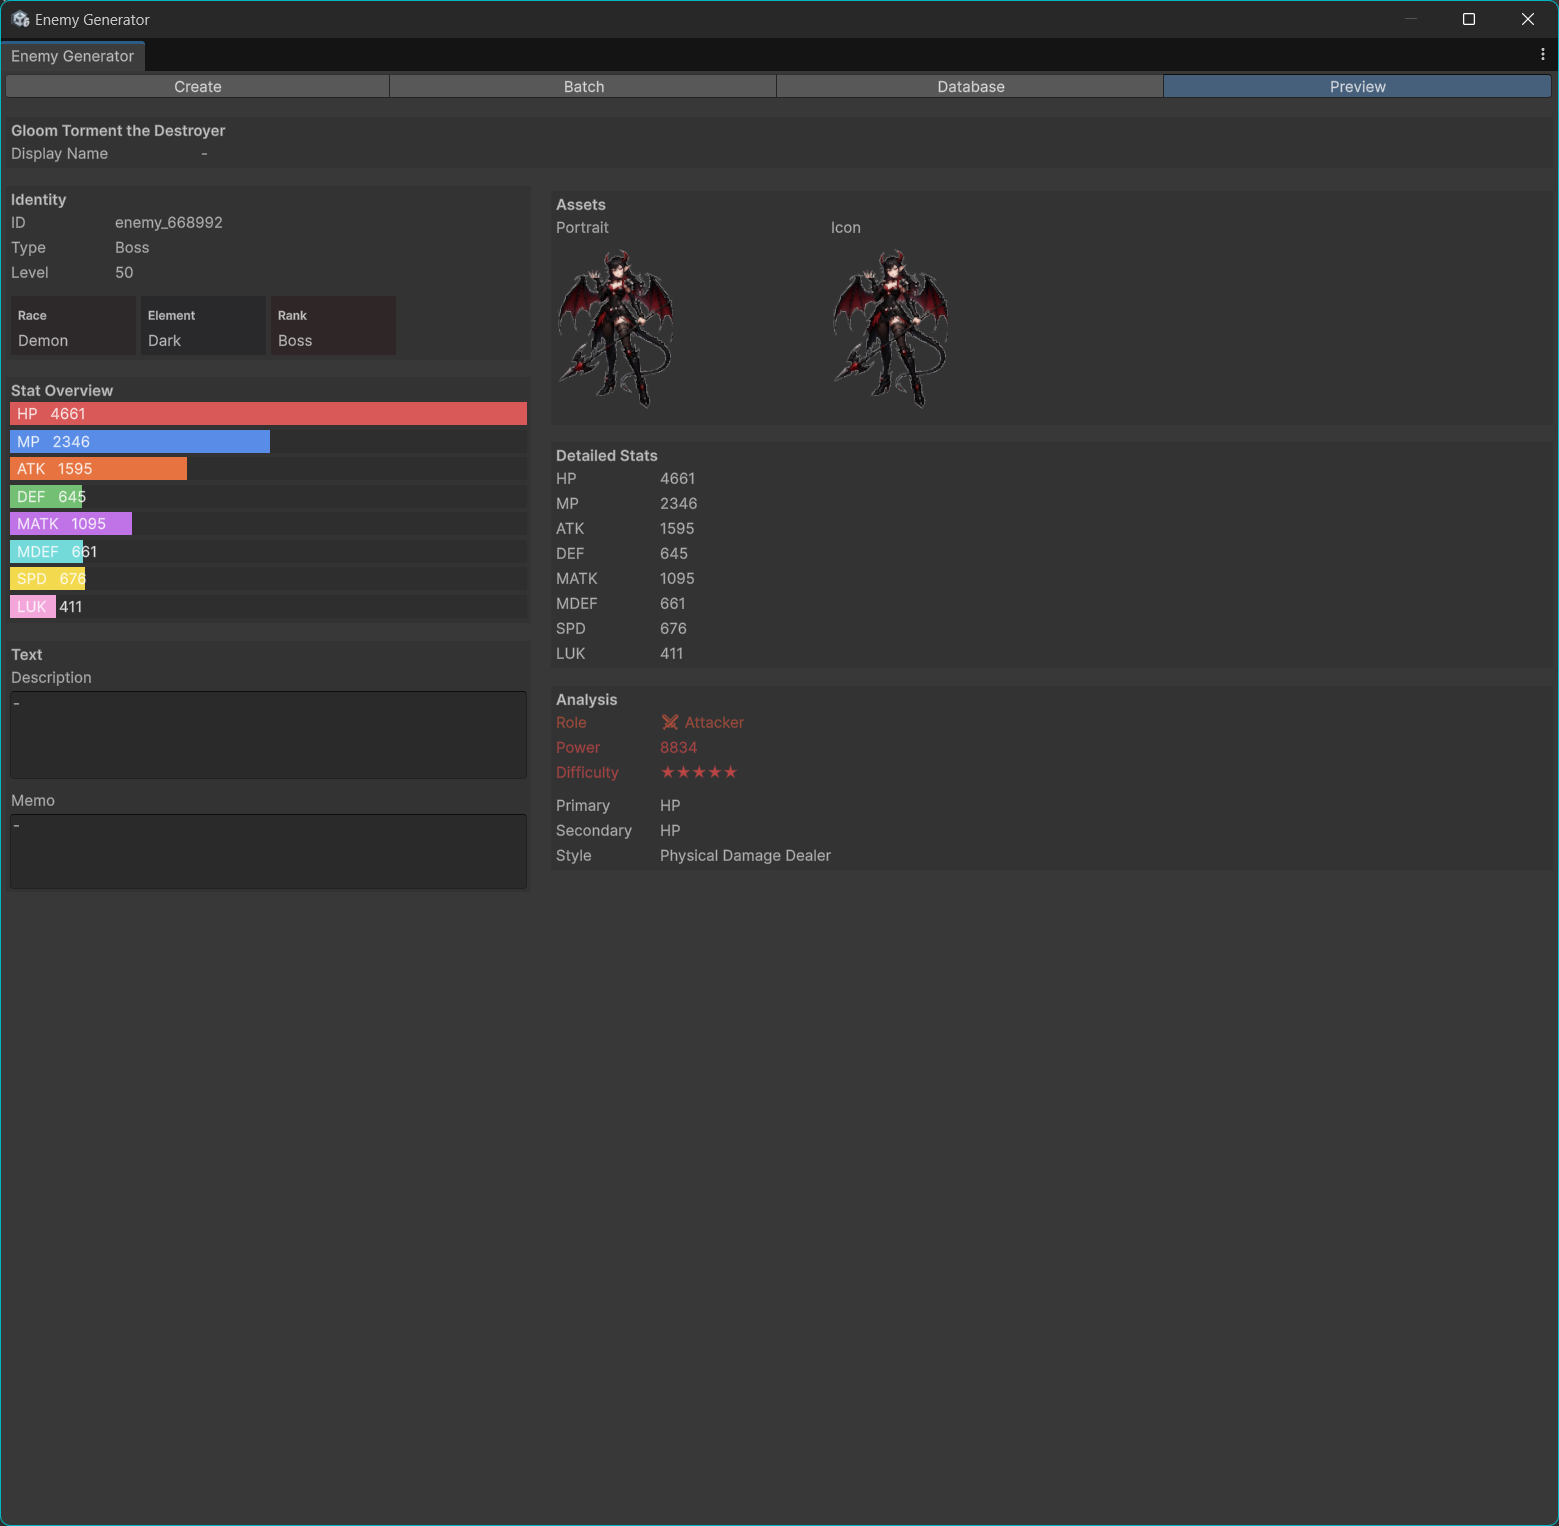This screenshot has height=1526, width=1559.
Task: Close the Enemy Generator window
Action: tap(1528, 19)
